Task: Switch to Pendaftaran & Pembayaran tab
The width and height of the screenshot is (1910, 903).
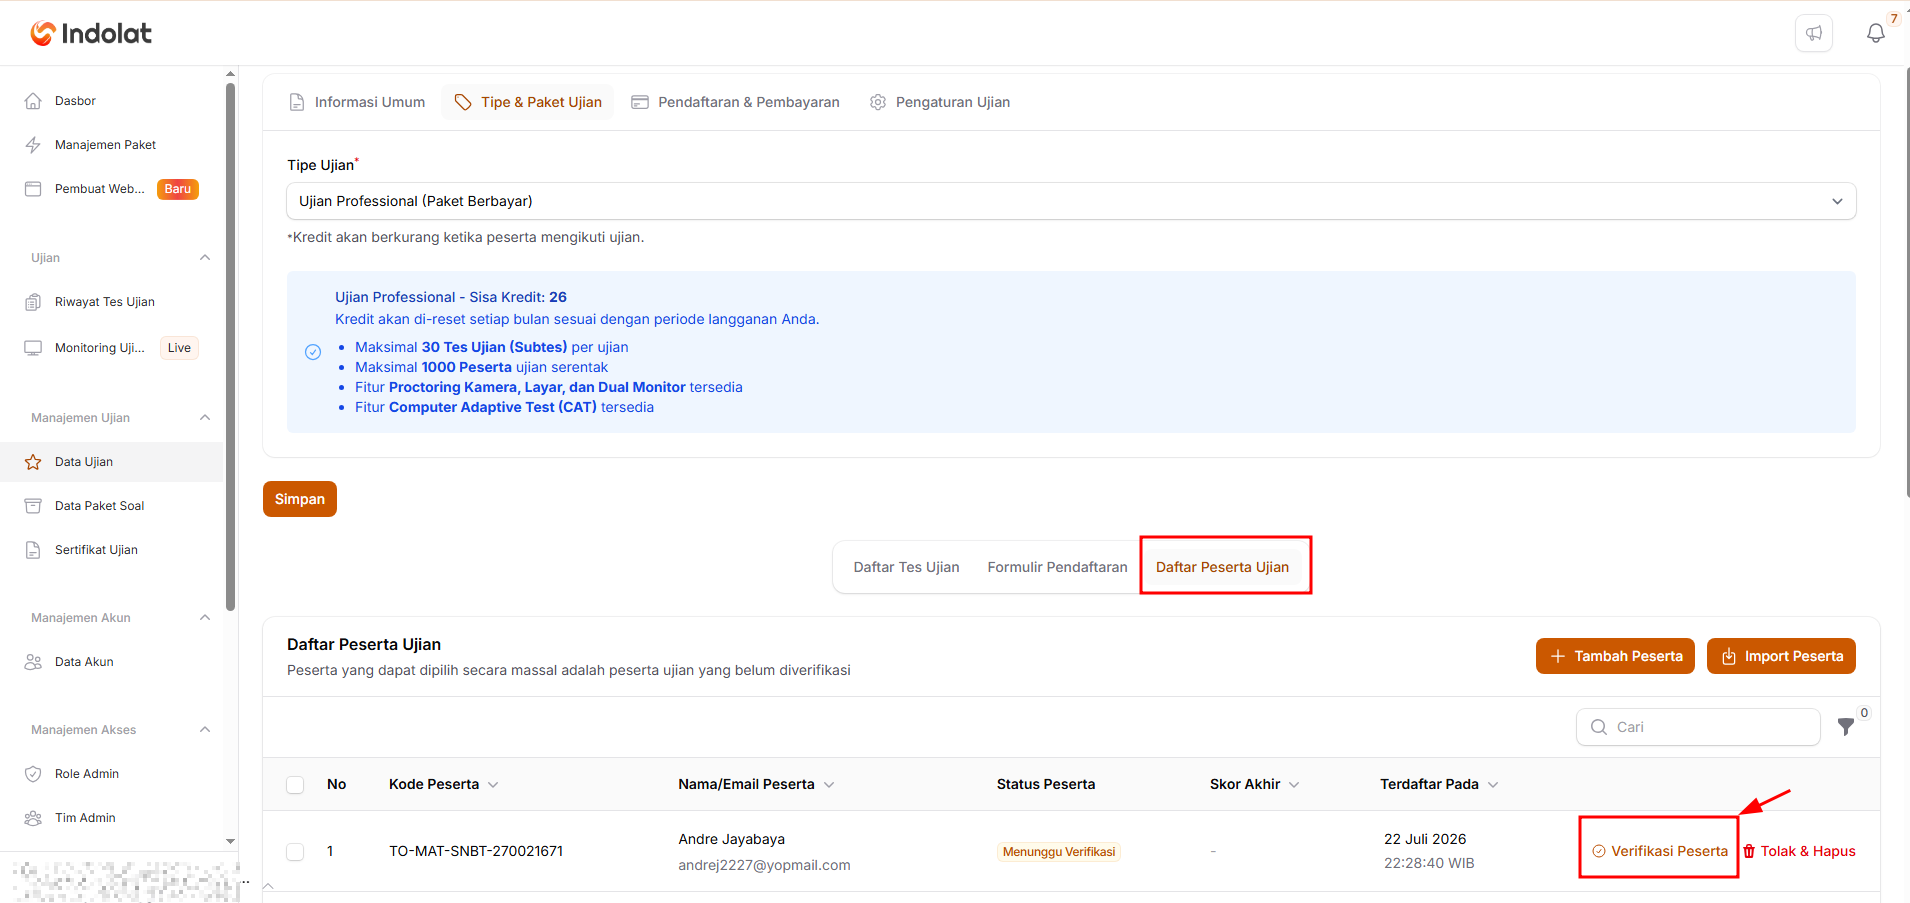Action: (736, 102)
